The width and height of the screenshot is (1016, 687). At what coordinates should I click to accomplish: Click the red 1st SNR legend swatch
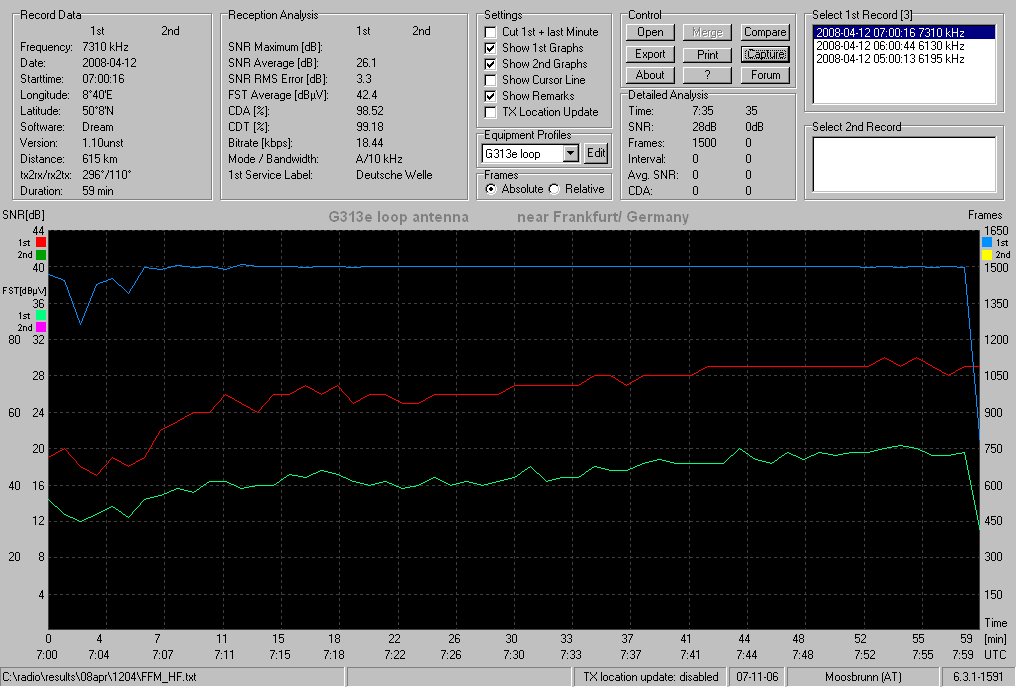click(x=41, y=242)
